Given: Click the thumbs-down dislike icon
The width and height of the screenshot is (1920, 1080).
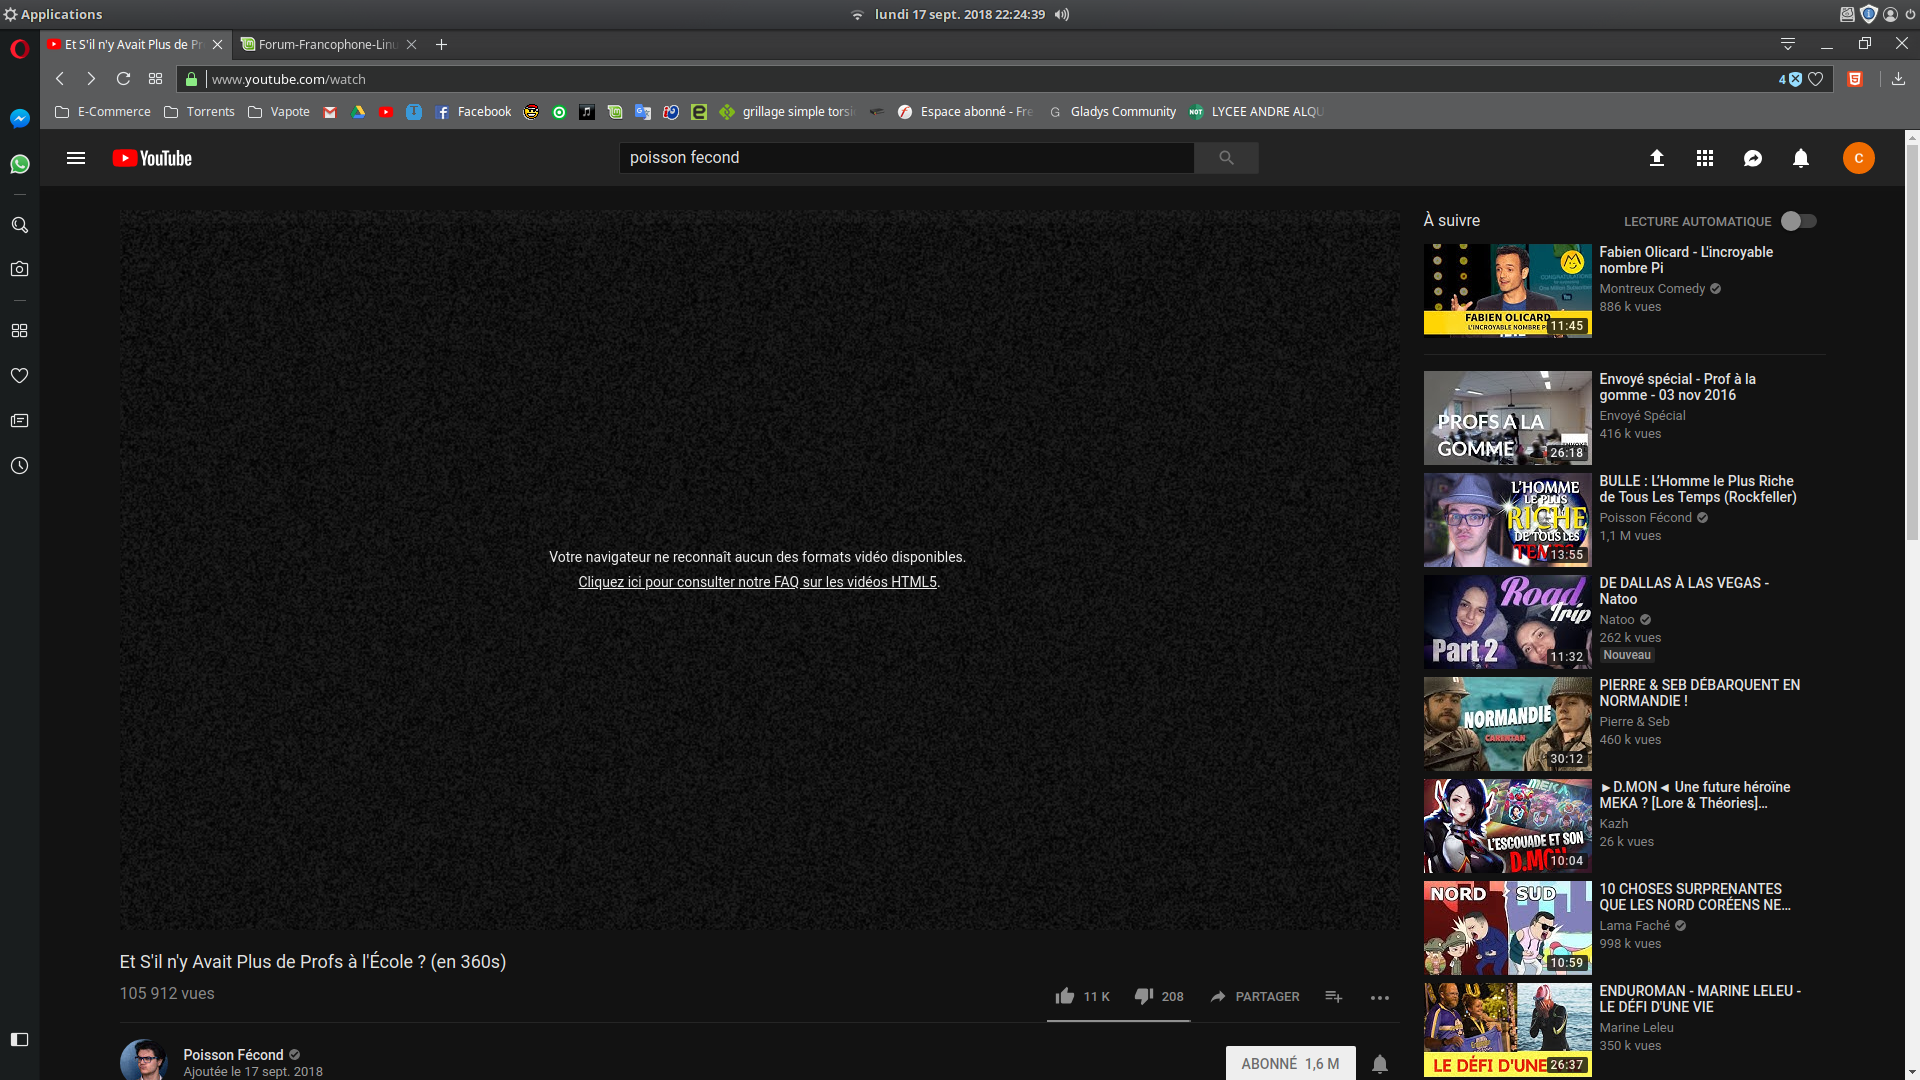Looking at the screenshot, I should [1144, 996].
